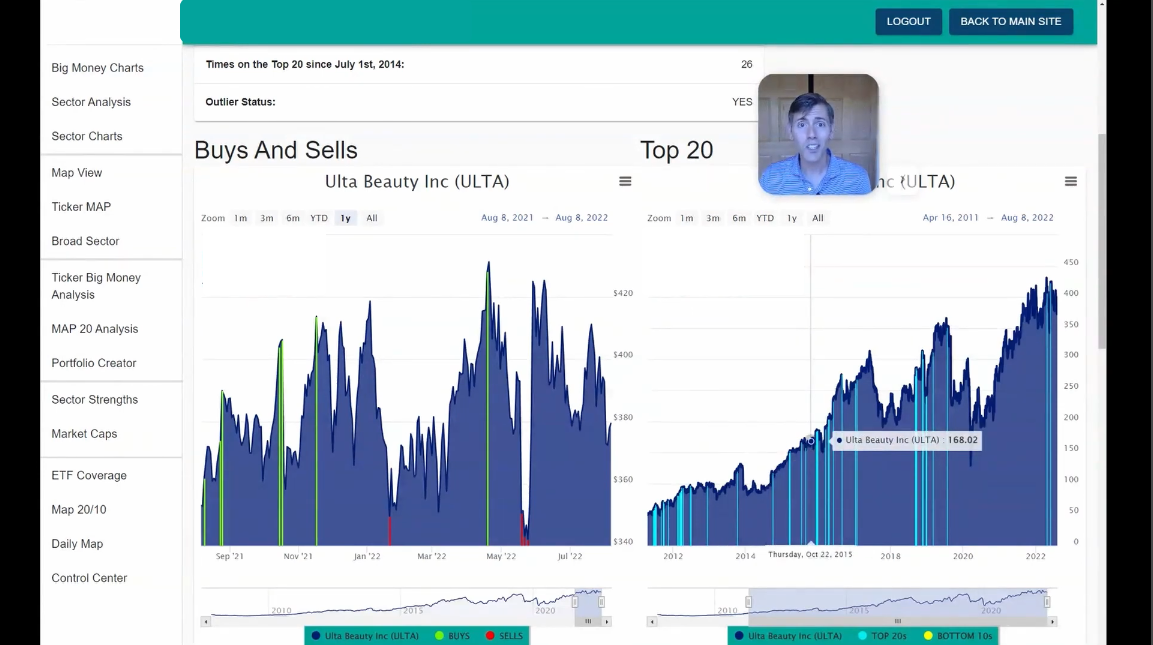Image resolution: width=1153 pixels, height=645 pixels.
Task: Click Buys And Sells end date Aug 8, 2022
Action: [x=582, y=218]
